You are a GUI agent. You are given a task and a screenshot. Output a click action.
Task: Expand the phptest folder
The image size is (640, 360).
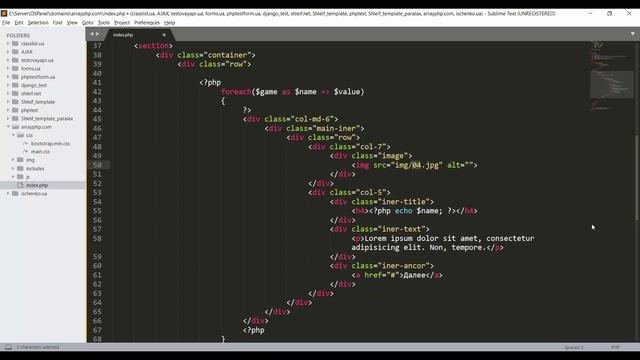[8, 110]
